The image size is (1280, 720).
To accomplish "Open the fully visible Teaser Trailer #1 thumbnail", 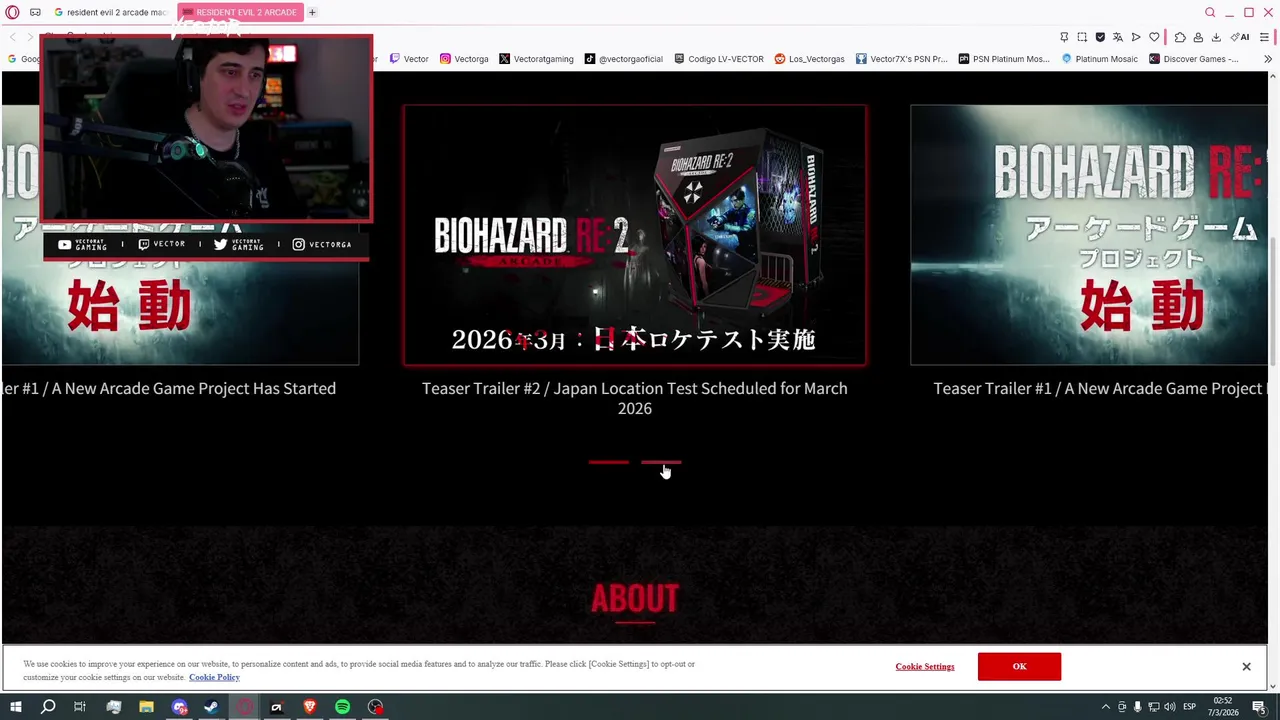I will point(1089,235).
